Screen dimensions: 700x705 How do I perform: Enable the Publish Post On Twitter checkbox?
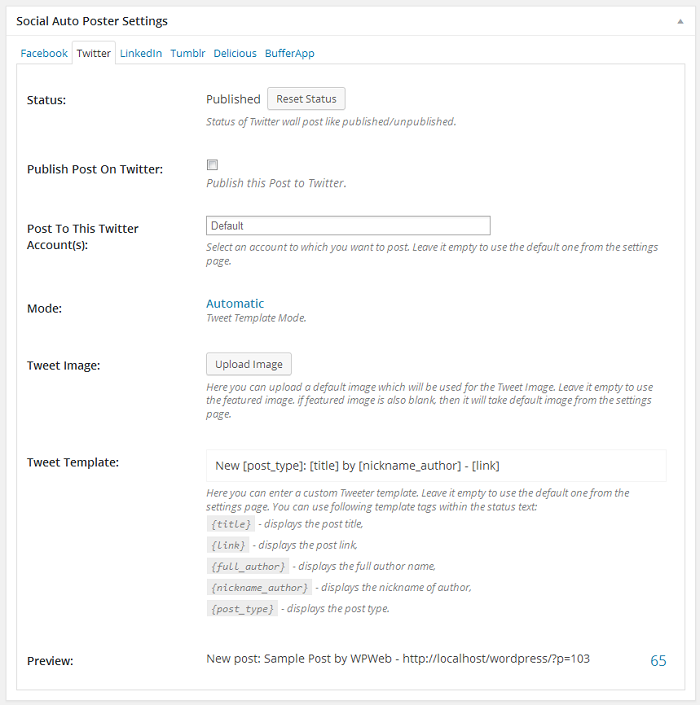point(212,165)
